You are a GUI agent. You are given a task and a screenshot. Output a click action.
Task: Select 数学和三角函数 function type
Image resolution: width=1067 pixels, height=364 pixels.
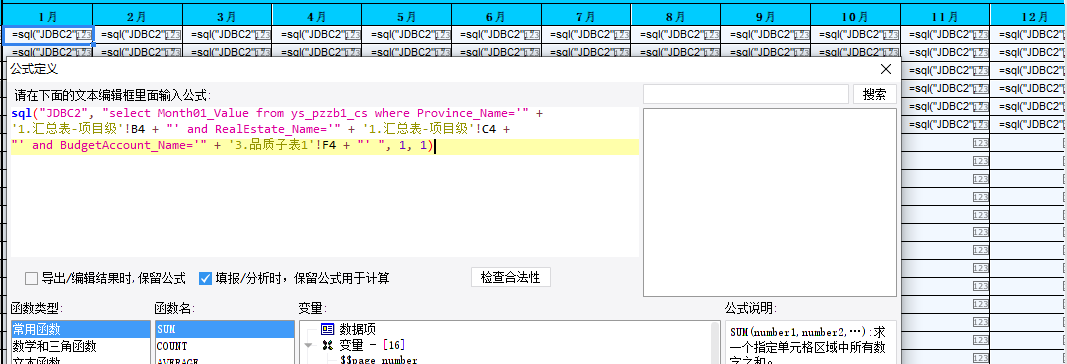coord(80,346)
